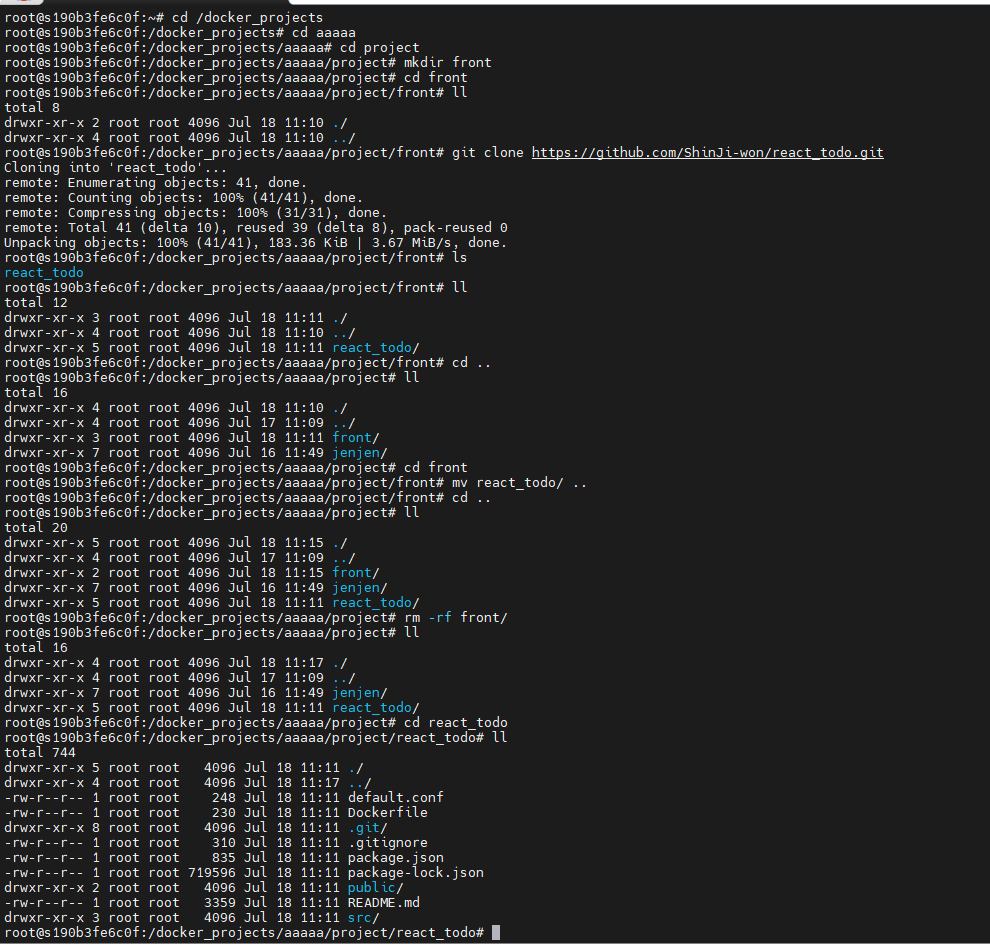Click the 'package-lock.json' file name
The height and width of the screenshot is (945, 990).
[x=415, y=873]
